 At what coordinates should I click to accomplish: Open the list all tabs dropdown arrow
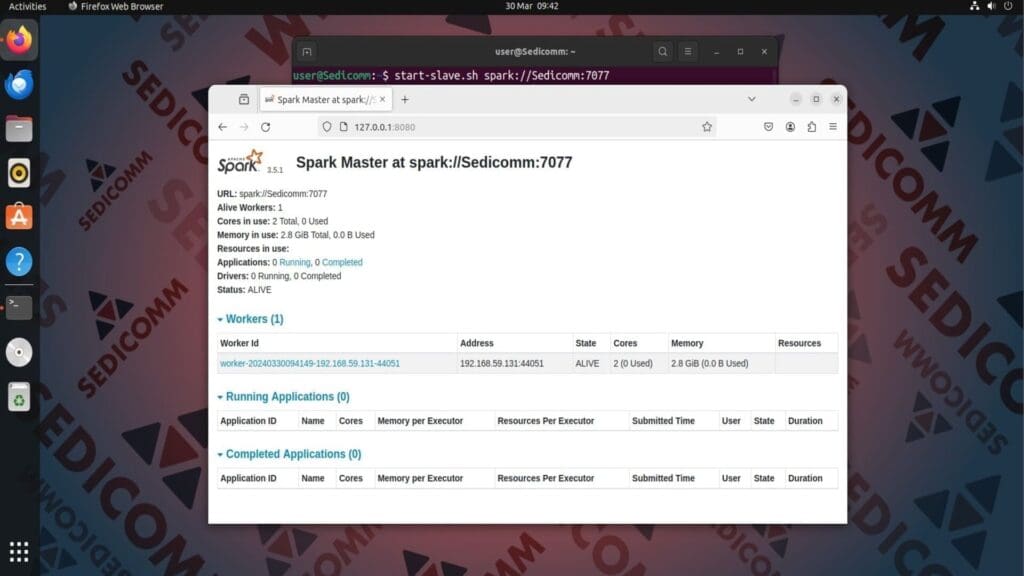click(x=752, y=99)
